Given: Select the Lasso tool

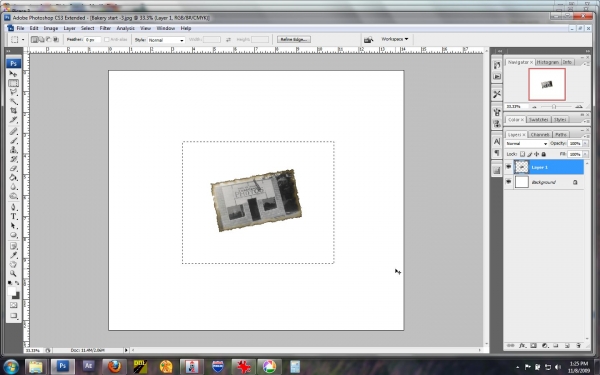Looking at the screenshot, I should (13, 92).
